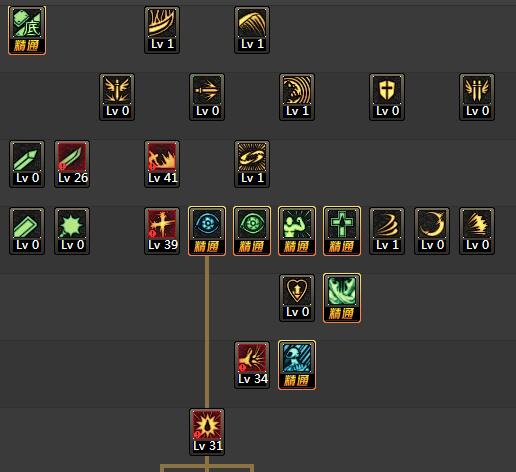Screen dimensions: 516x472
Task: Select the green cross with arrow skill
Action: 342,231
